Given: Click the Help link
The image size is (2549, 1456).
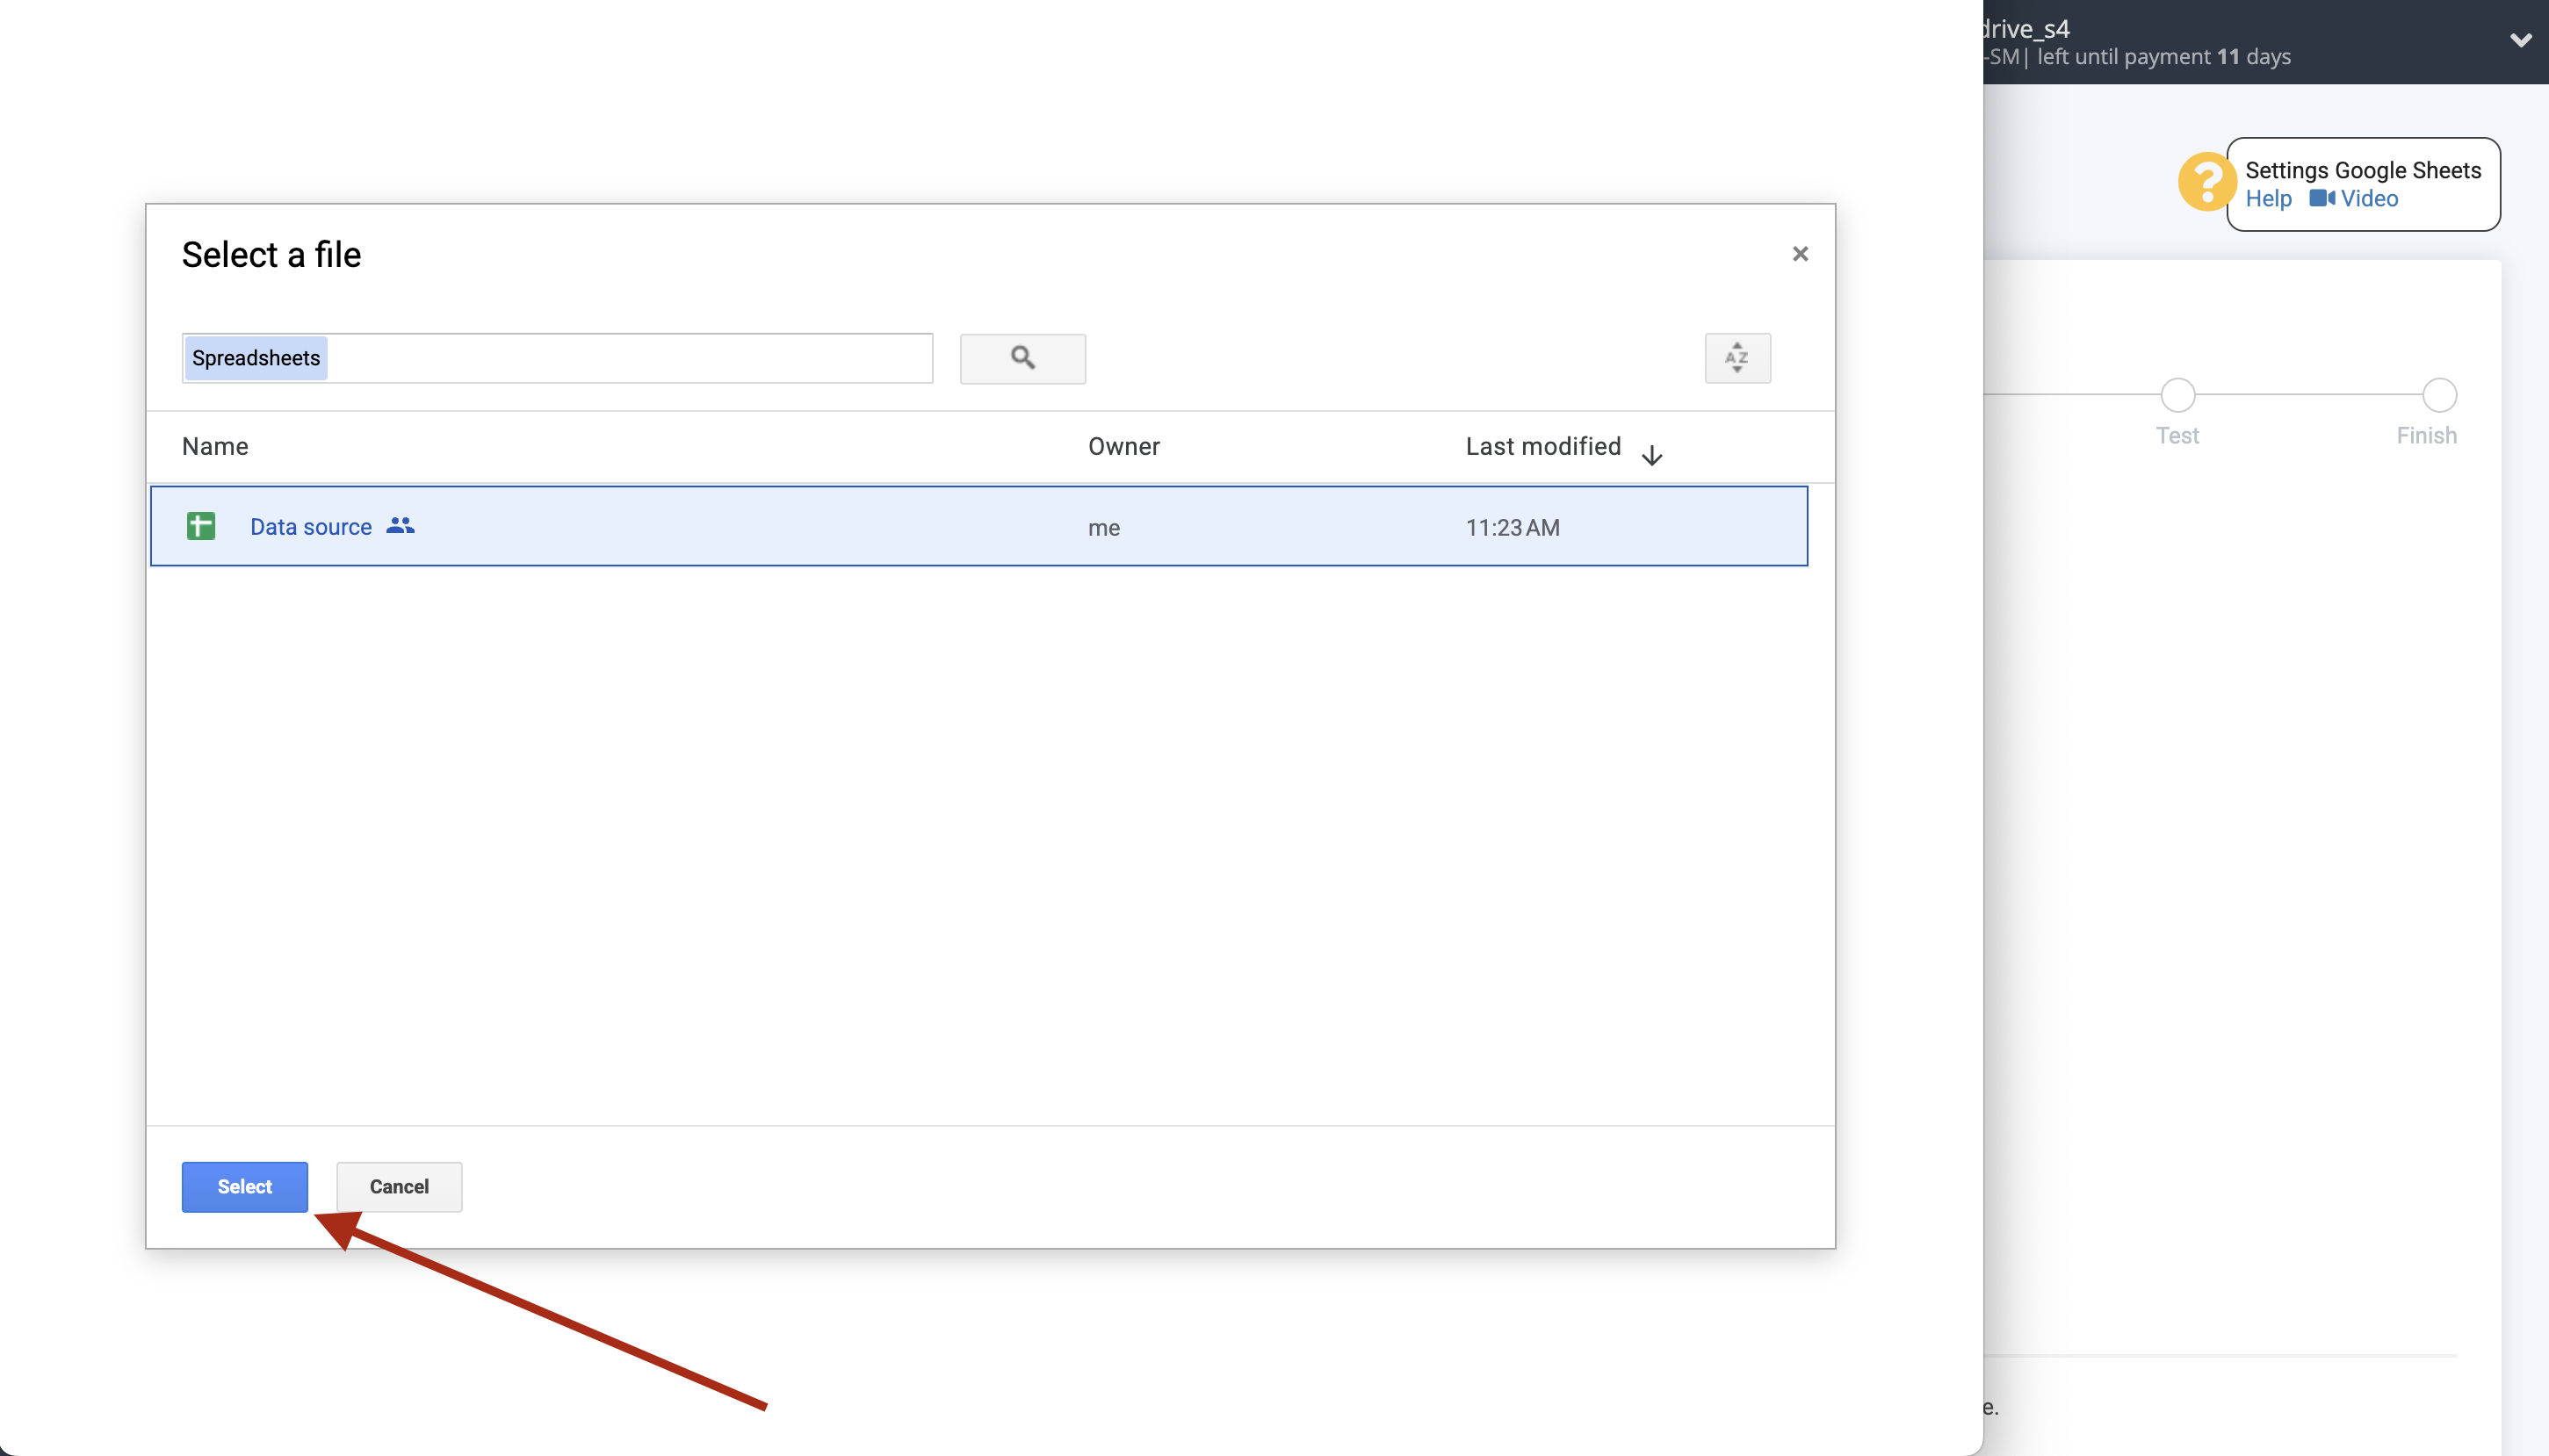Looking at the screenshot, I should click(x=2266, y=198).
